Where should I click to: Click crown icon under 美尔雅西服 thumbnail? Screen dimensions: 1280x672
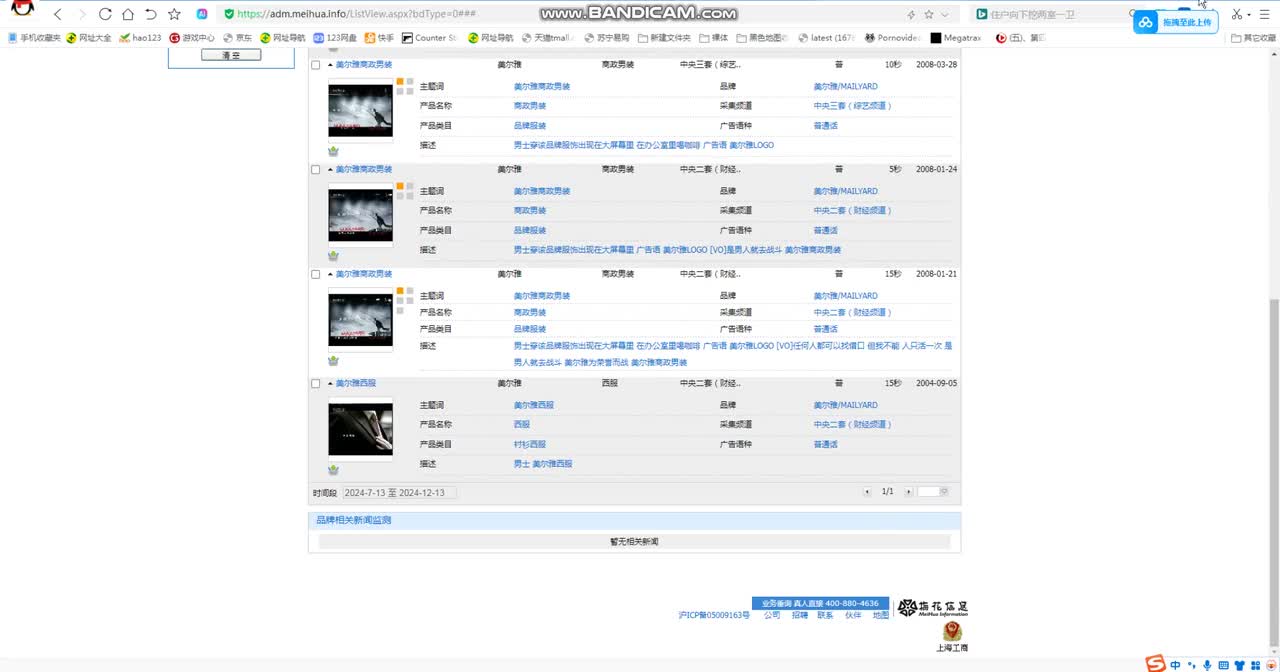[x=333, y=470]
